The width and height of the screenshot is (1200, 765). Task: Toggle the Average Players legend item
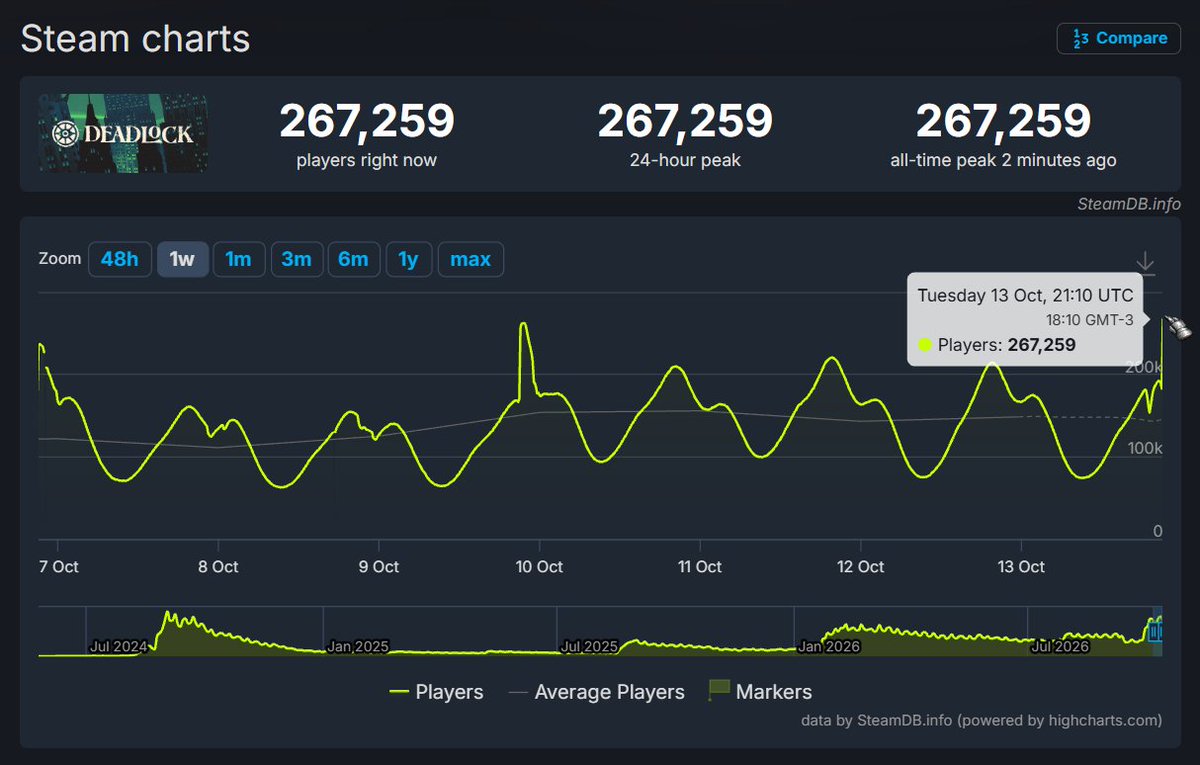(x=597, y=692)
